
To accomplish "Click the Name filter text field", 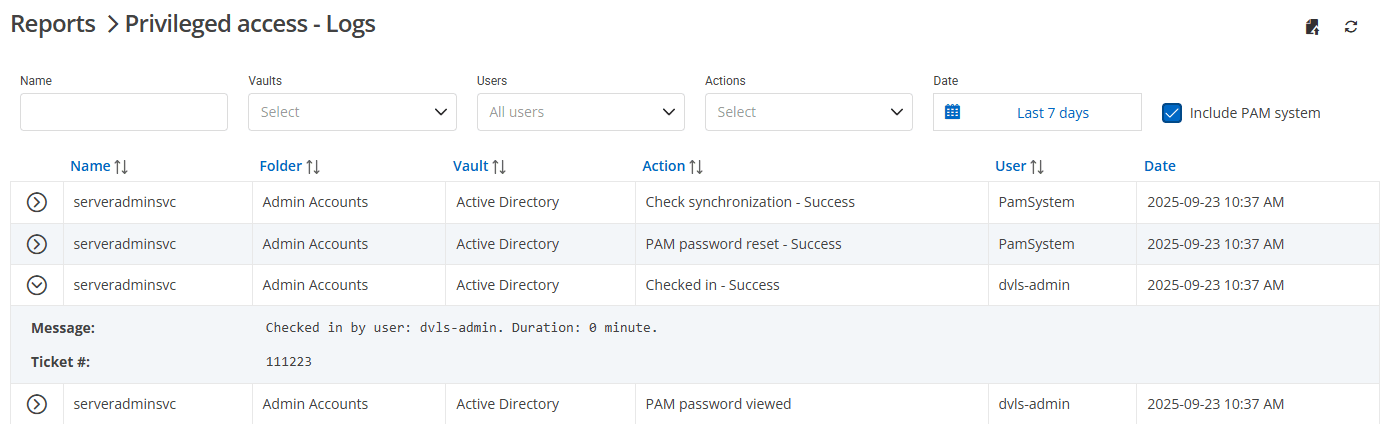I will coord(124,112).
